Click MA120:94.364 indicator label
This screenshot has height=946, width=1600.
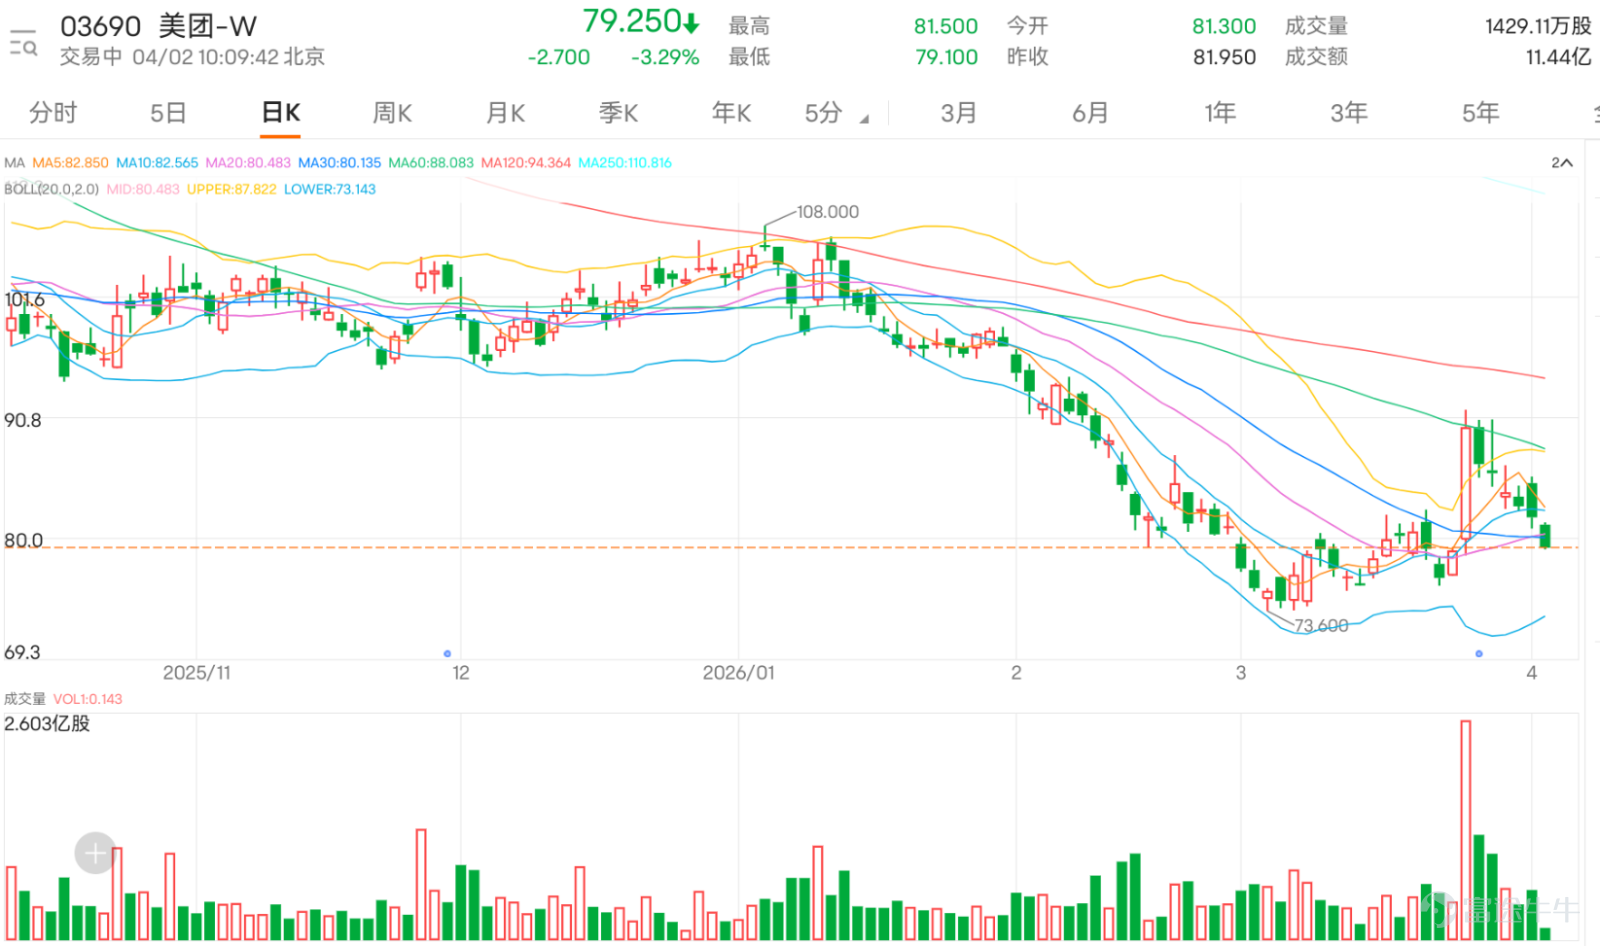pyautogui.click(x=526, y=162)
